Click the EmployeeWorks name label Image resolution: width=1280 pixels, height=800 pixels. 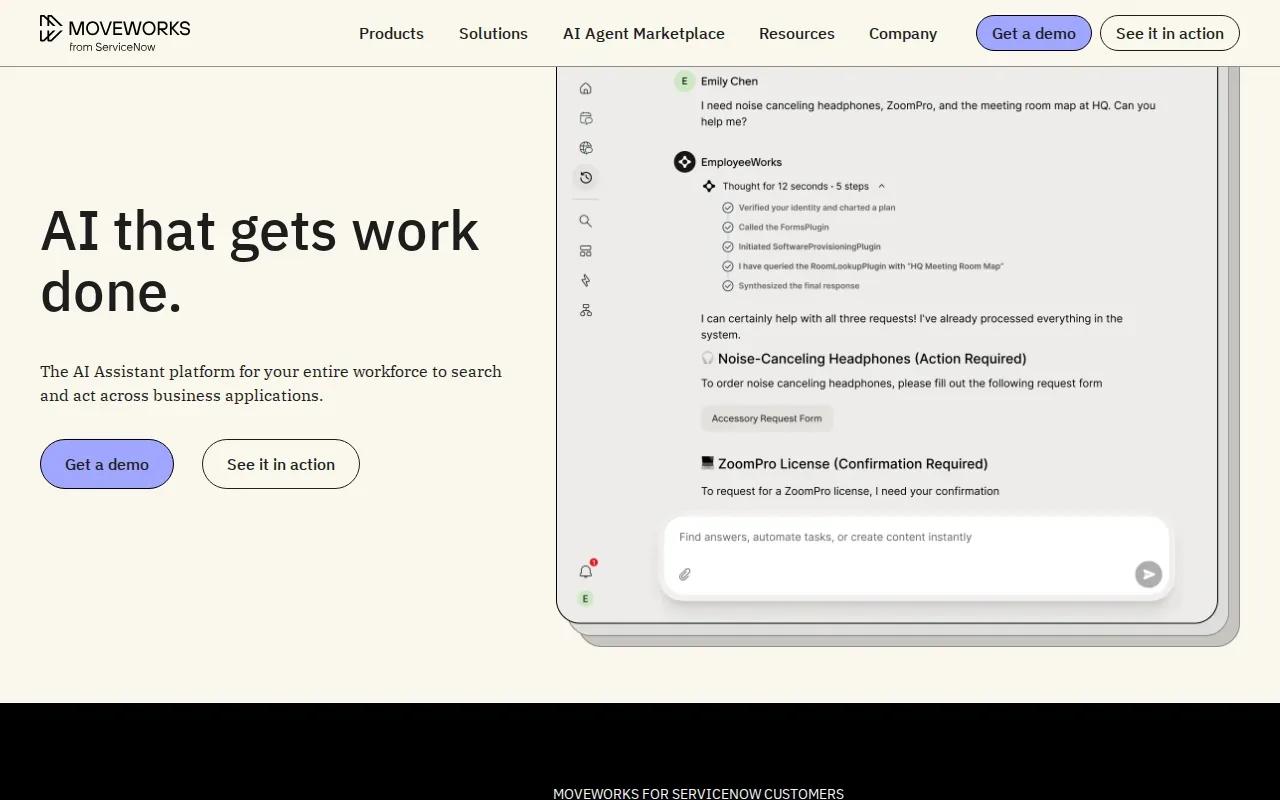[741, 162]
